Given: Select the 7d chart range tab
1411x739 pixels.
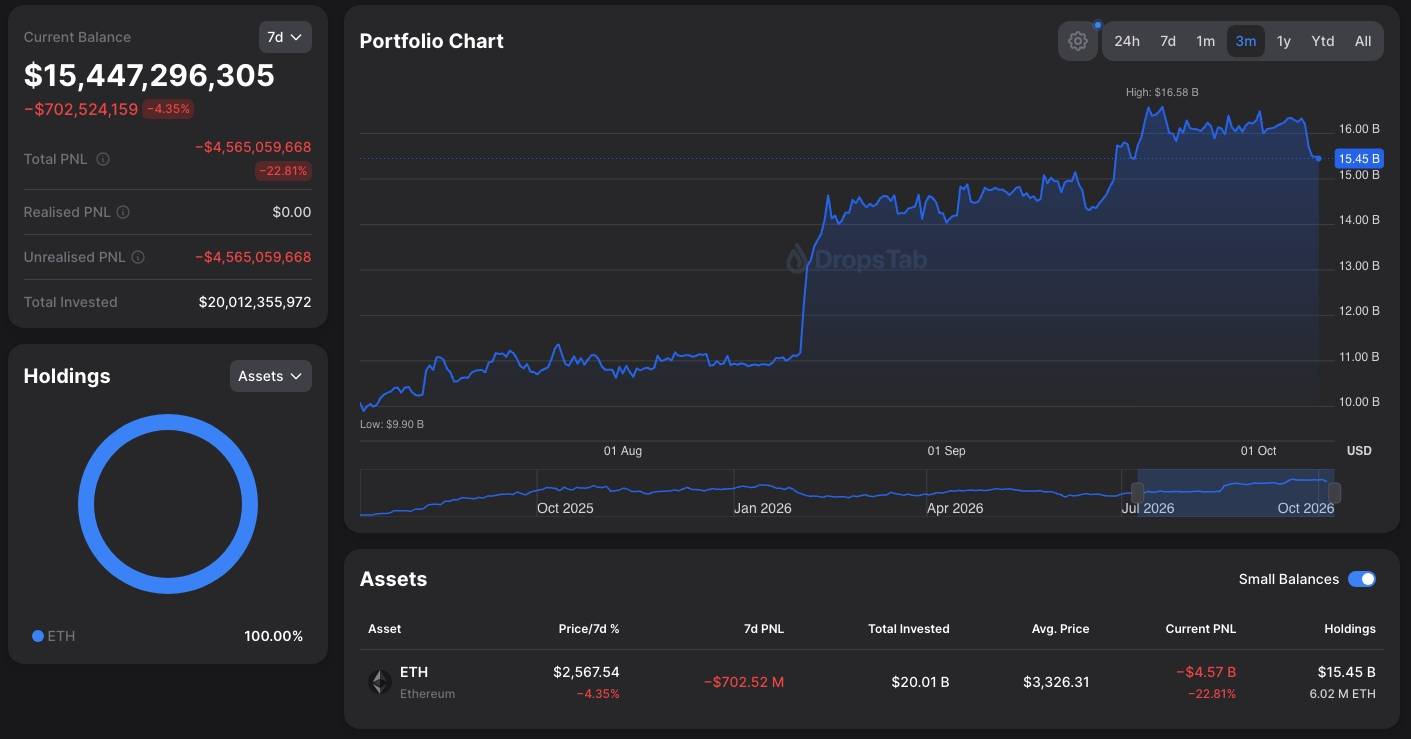Looking at the screenshot, I should pos(1168,41).
